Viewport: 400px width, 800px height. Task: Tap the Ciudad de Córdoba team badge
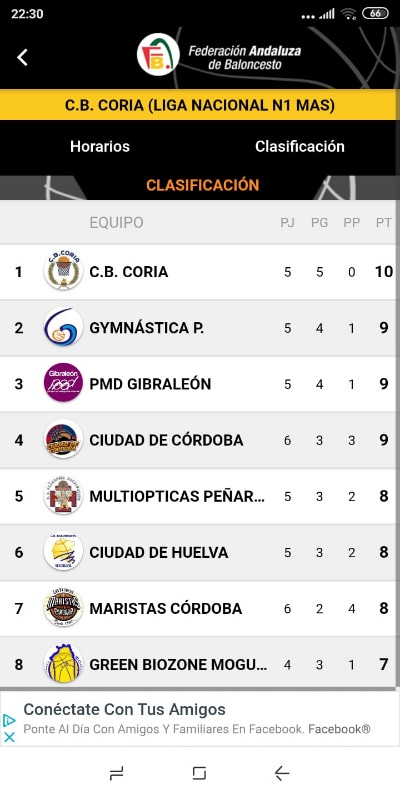[63, 439]
